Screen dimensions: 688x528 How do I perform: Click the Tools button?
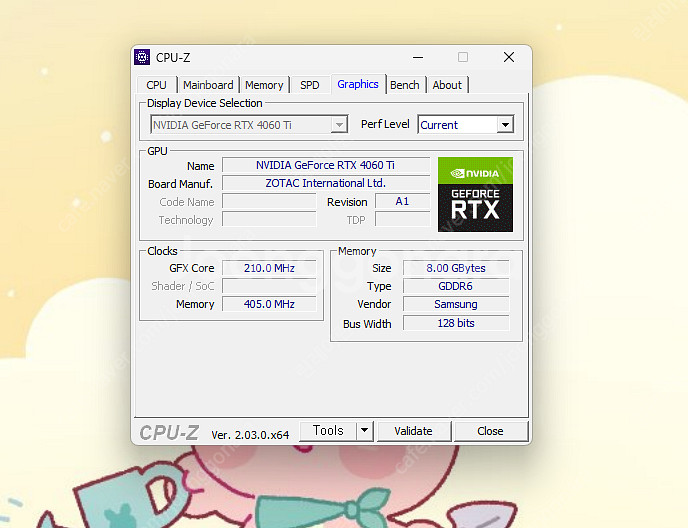[328, 431]
